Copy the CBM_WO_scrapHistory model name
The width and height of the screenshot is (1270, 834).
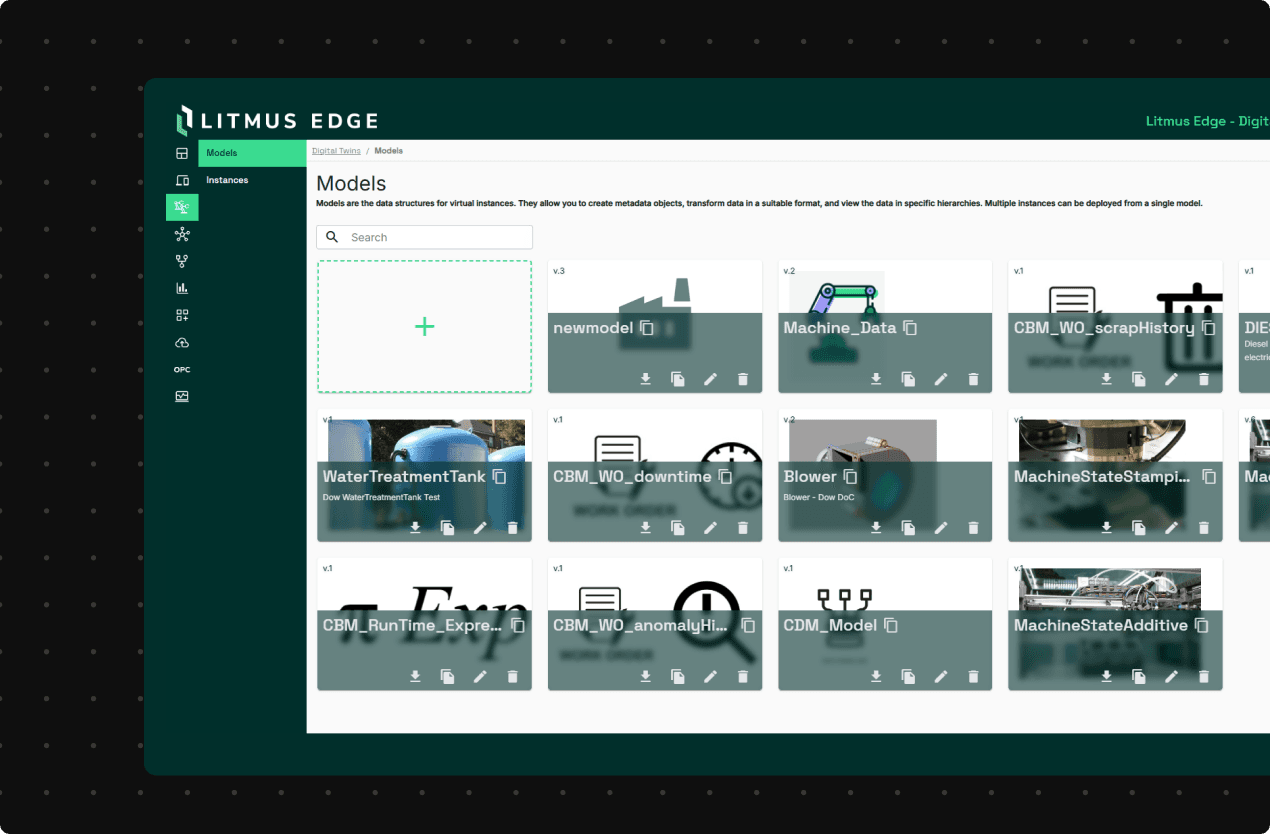click(1209, 328)
